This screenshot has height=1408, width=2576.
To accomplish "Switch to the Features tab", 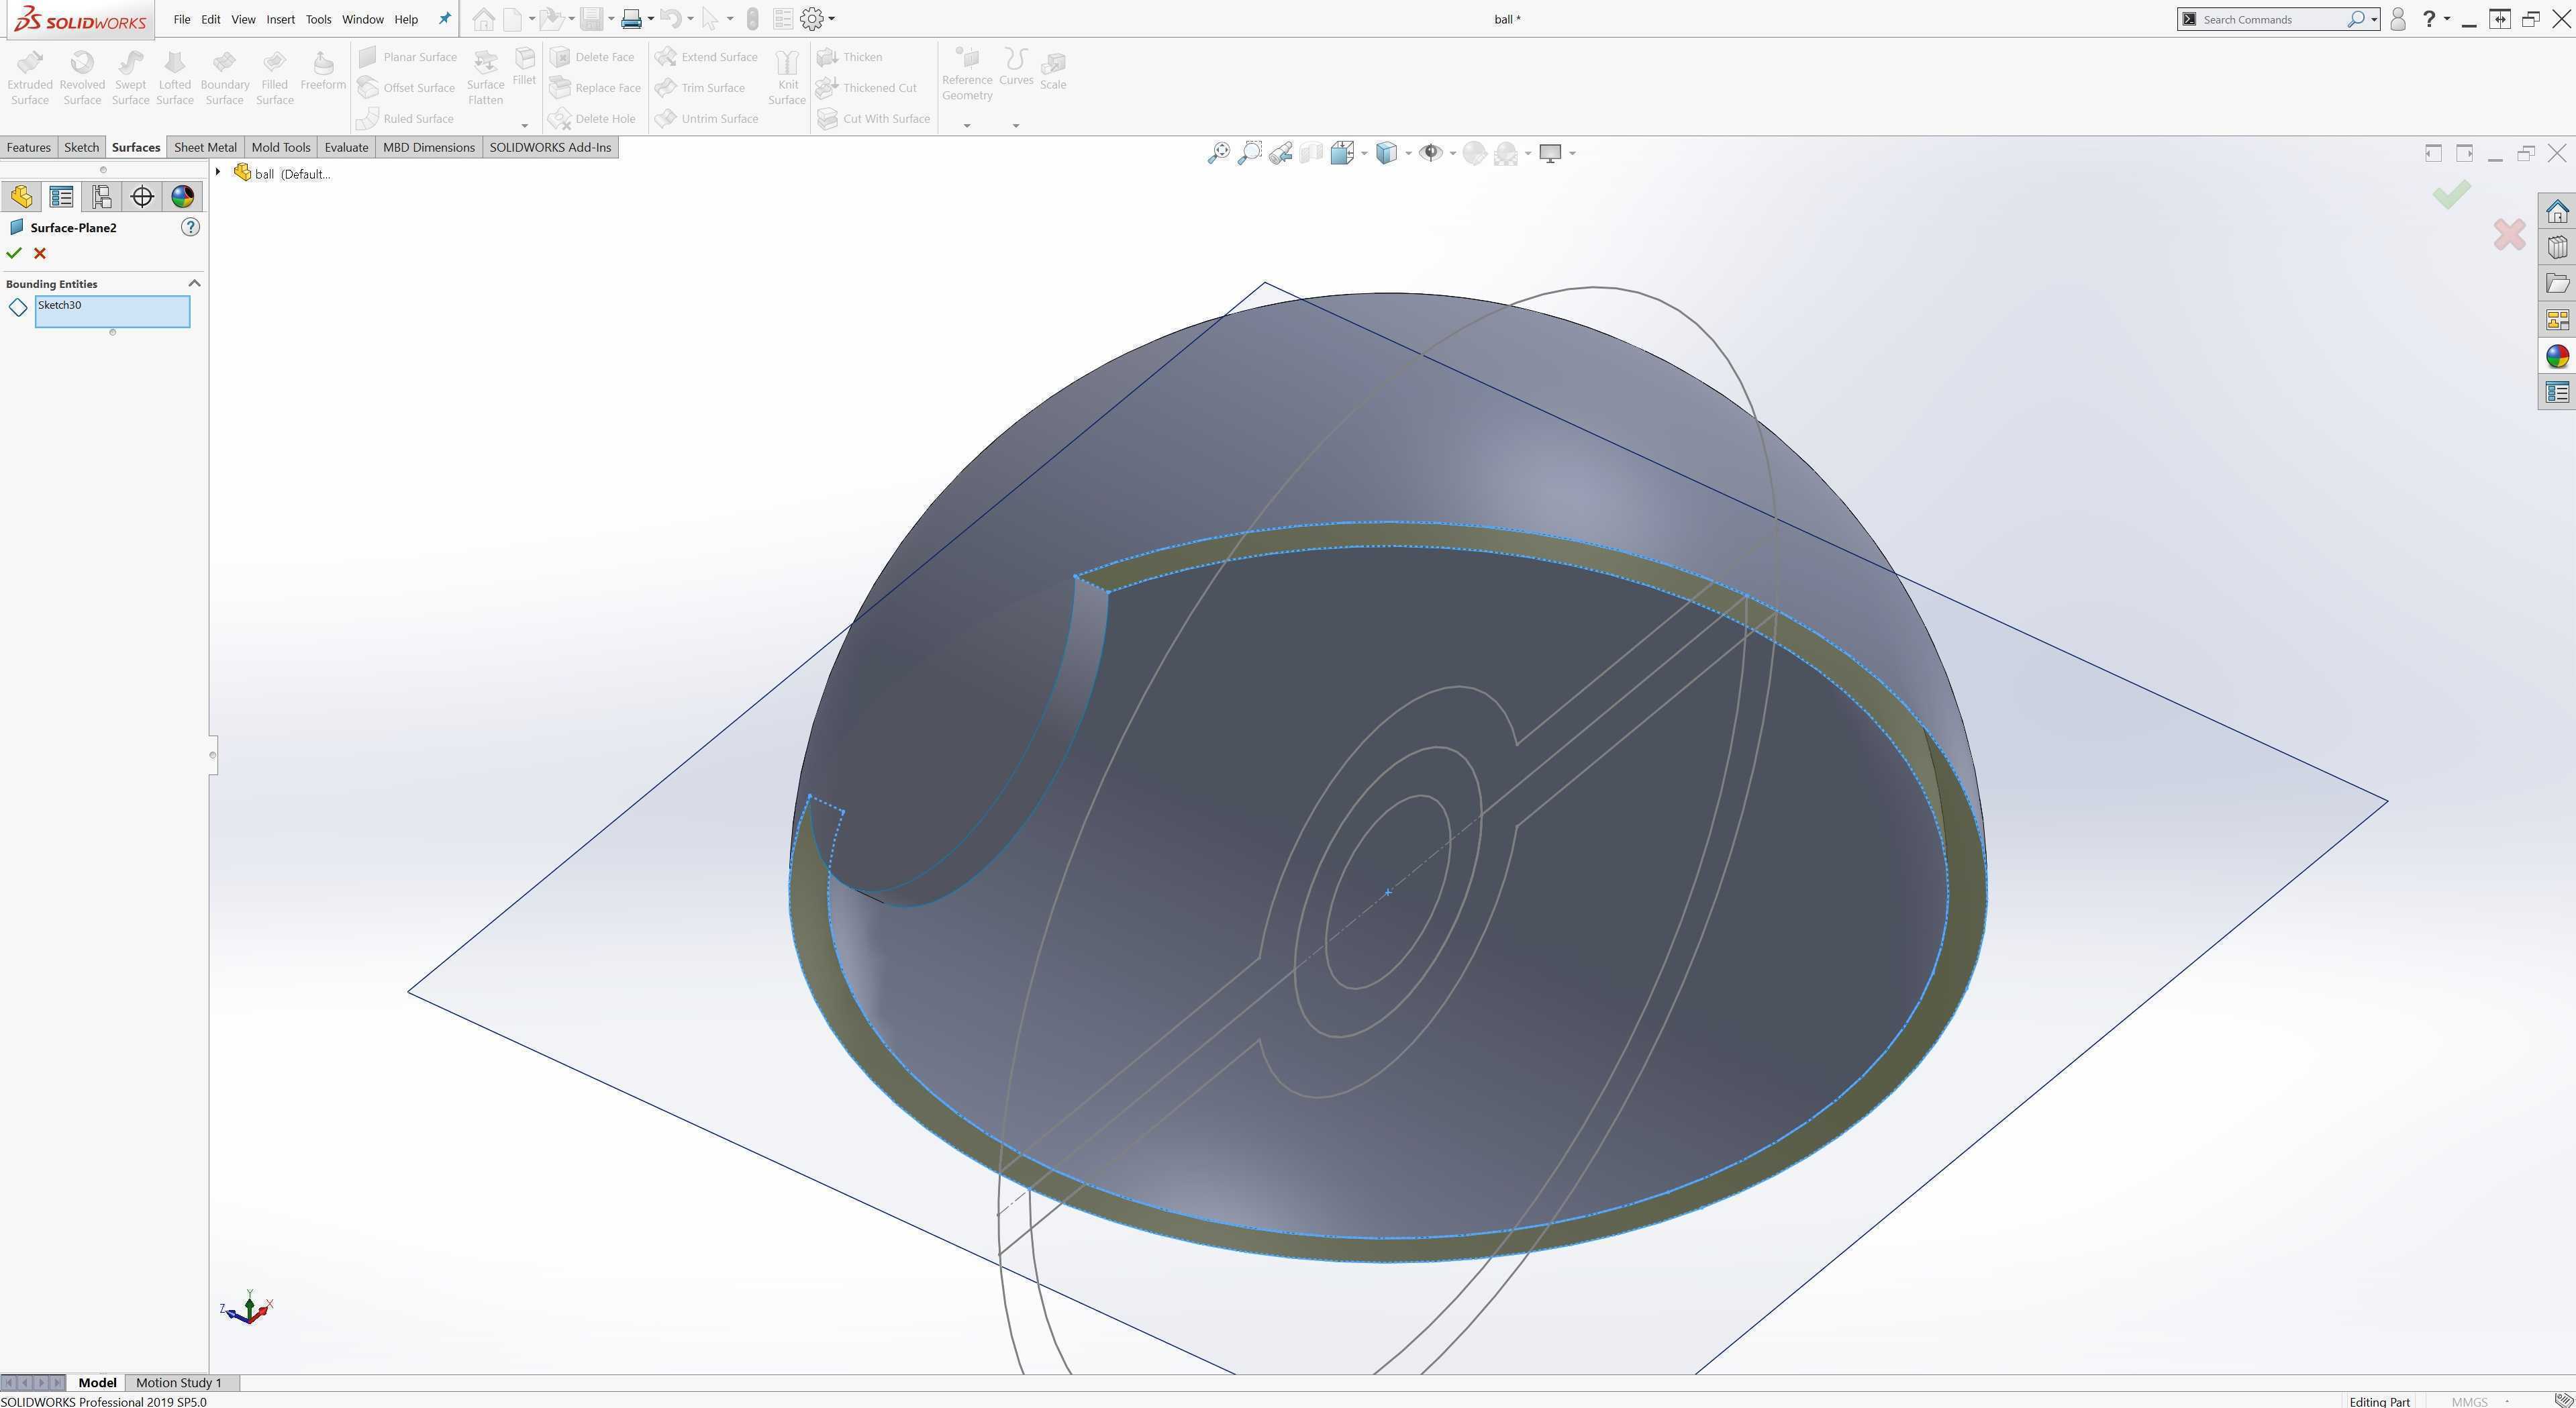I will point(28,147).
